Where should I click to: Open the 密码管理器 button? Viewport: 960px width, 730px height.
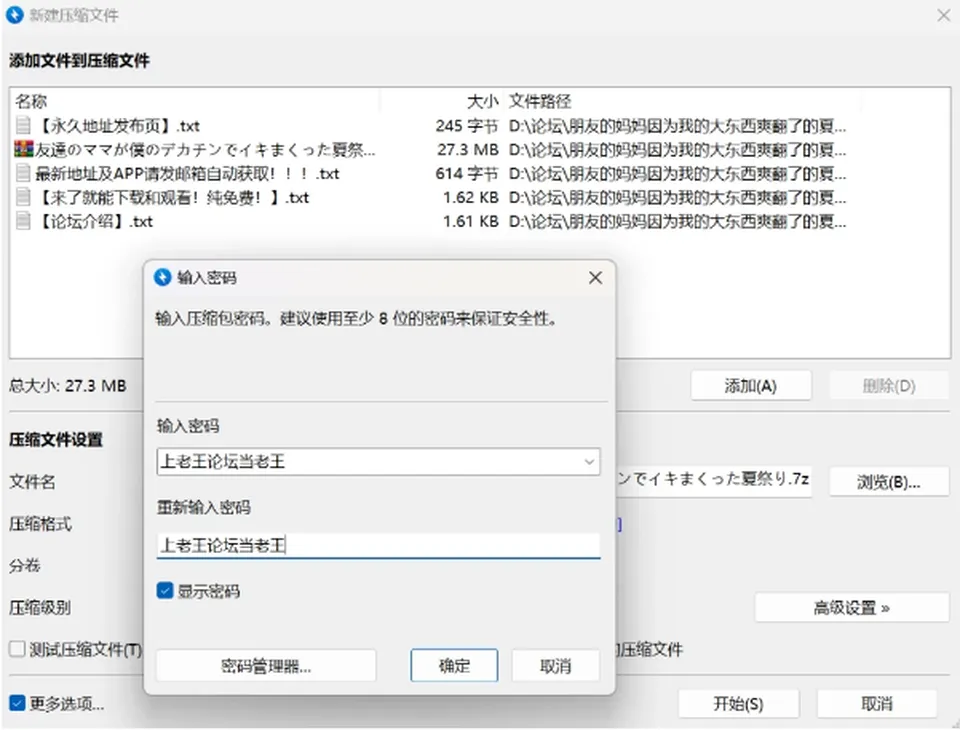(266, 665)
